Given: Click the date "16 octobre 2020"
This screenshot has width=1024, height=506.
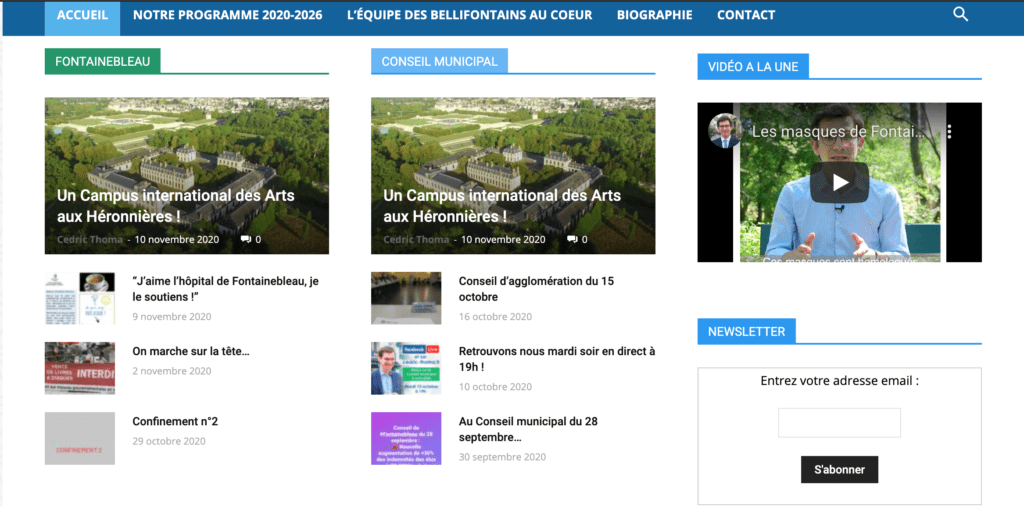Looking at the screenshot, I should point(495,317).
